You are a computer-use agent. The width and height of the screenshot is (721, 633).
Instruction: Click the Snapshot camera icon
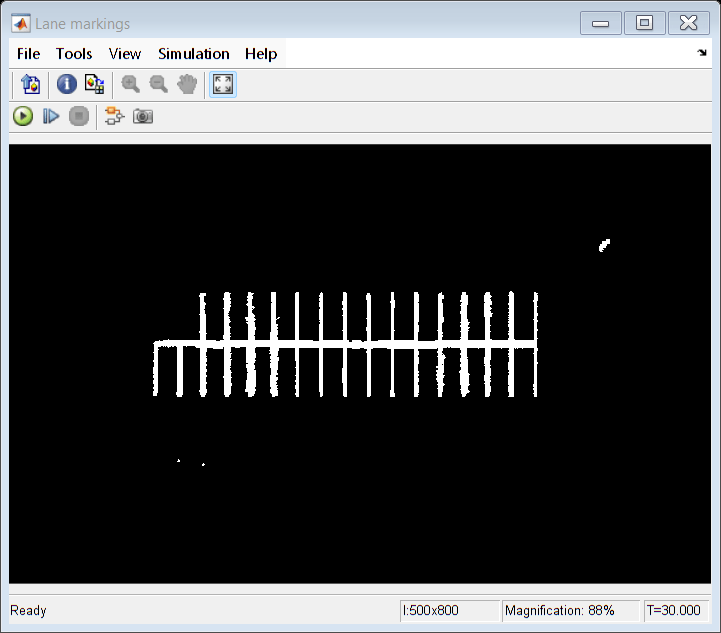[143, 116]
